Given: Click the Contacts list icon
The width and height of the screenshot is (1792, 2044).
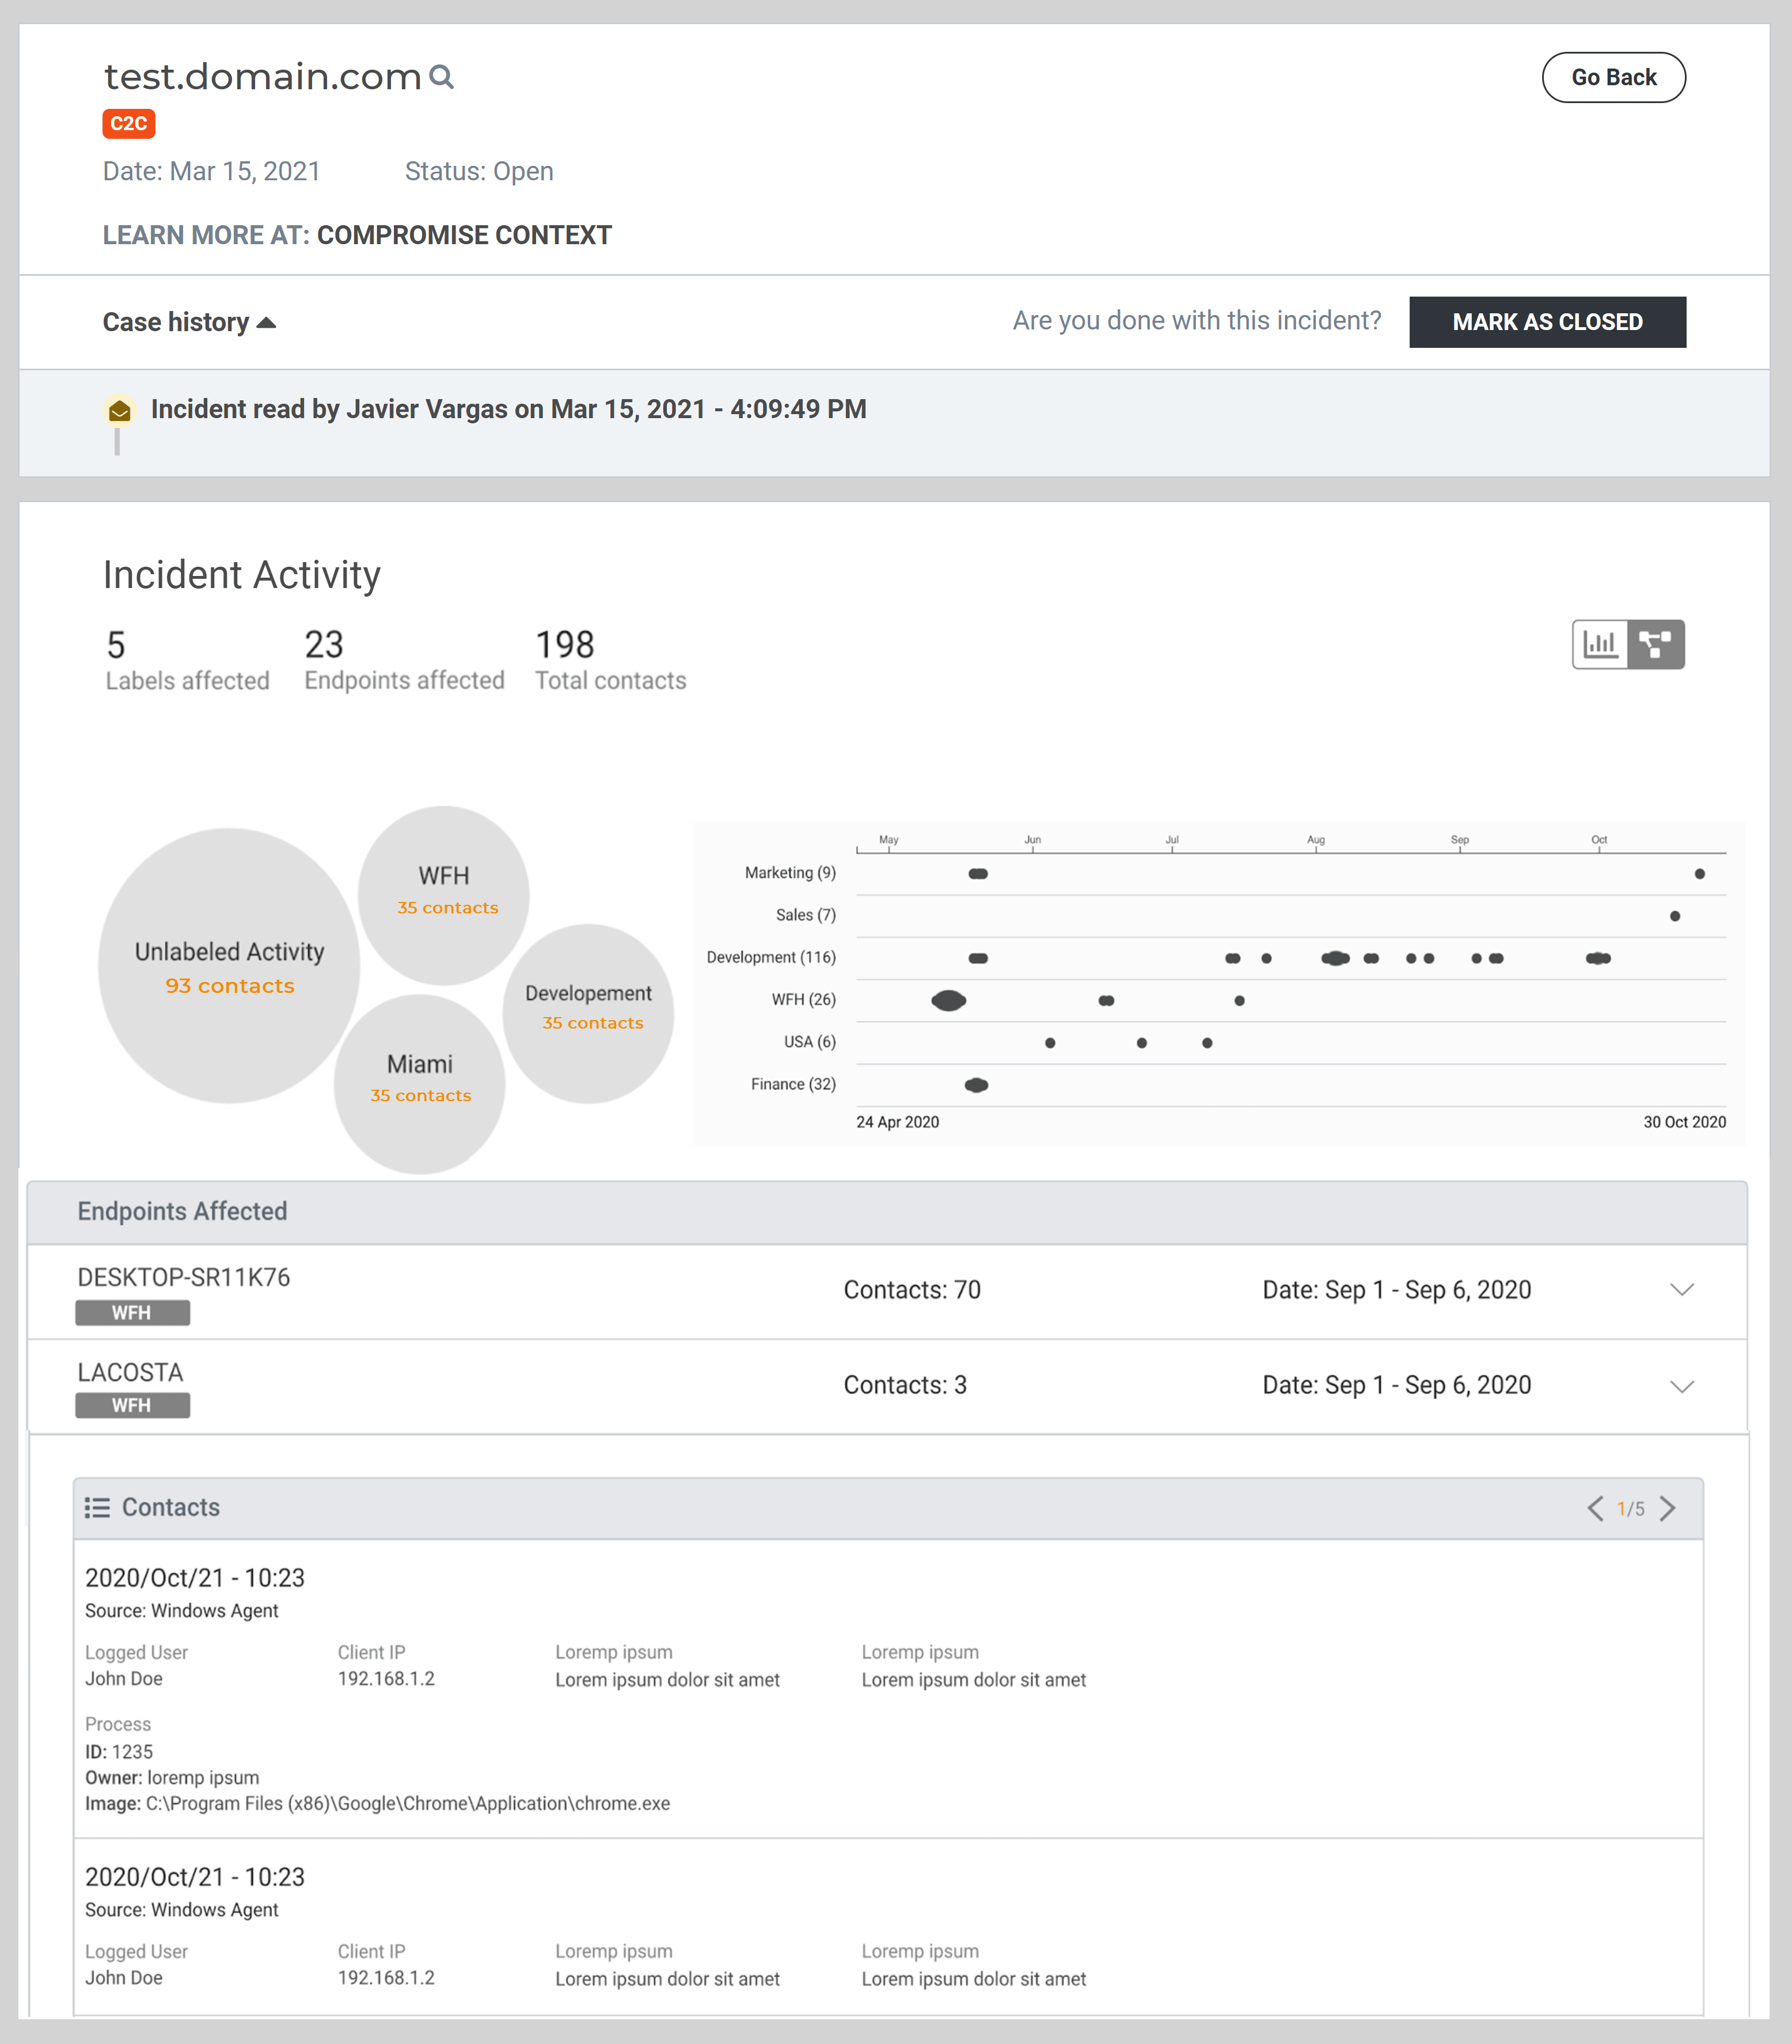Looking at the screenshot, I should click(97, 1507).
